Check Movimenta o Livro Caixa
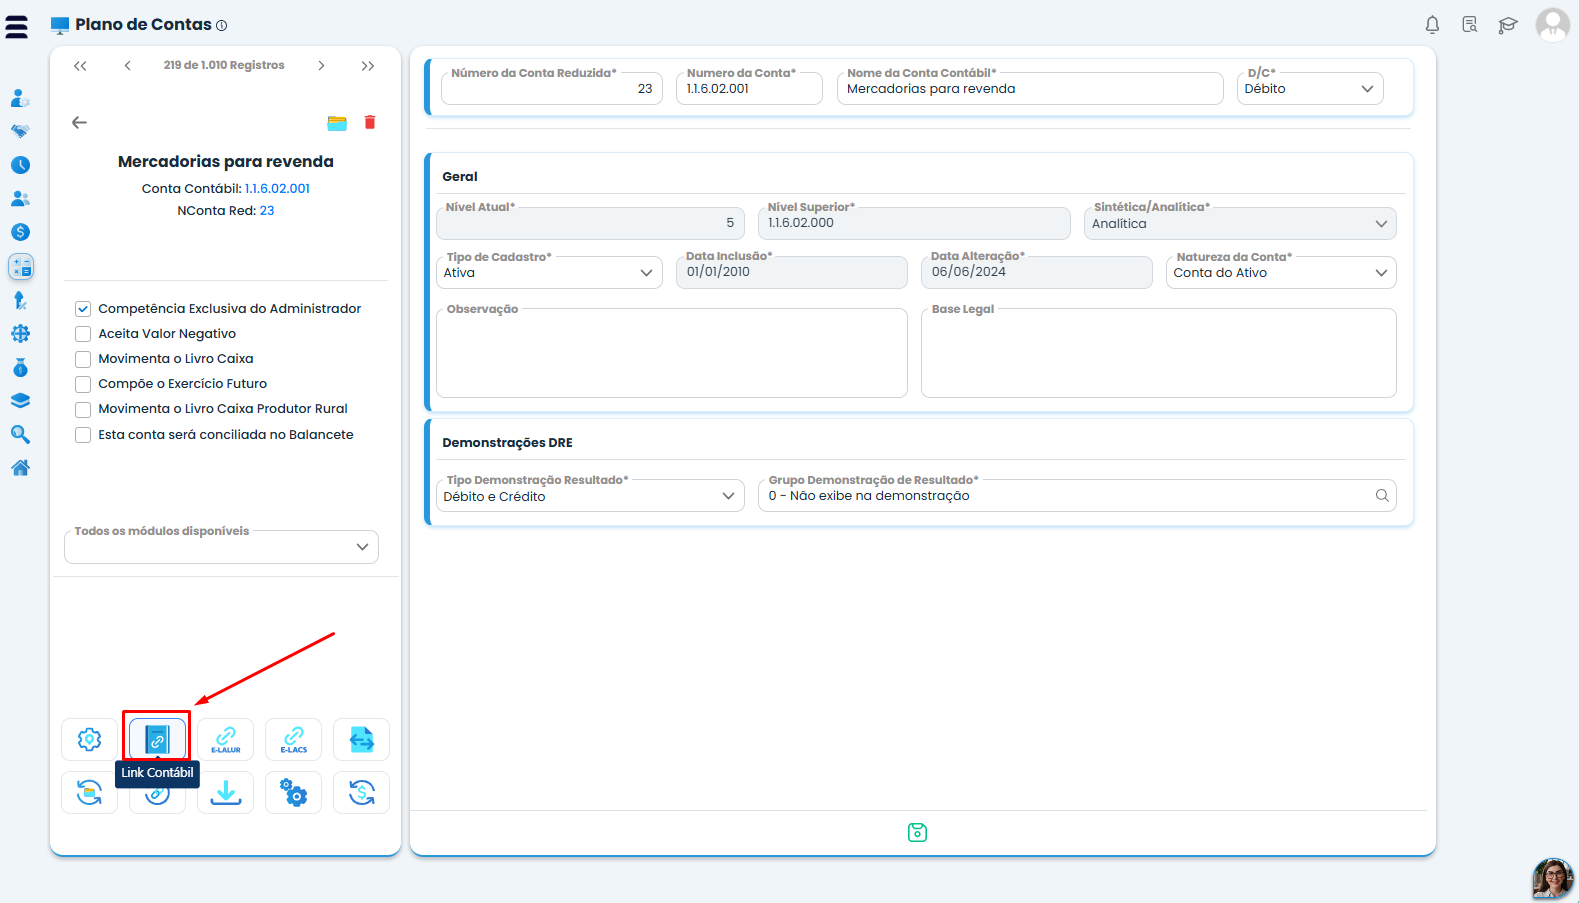1579x903 pixels. [83, 359]
